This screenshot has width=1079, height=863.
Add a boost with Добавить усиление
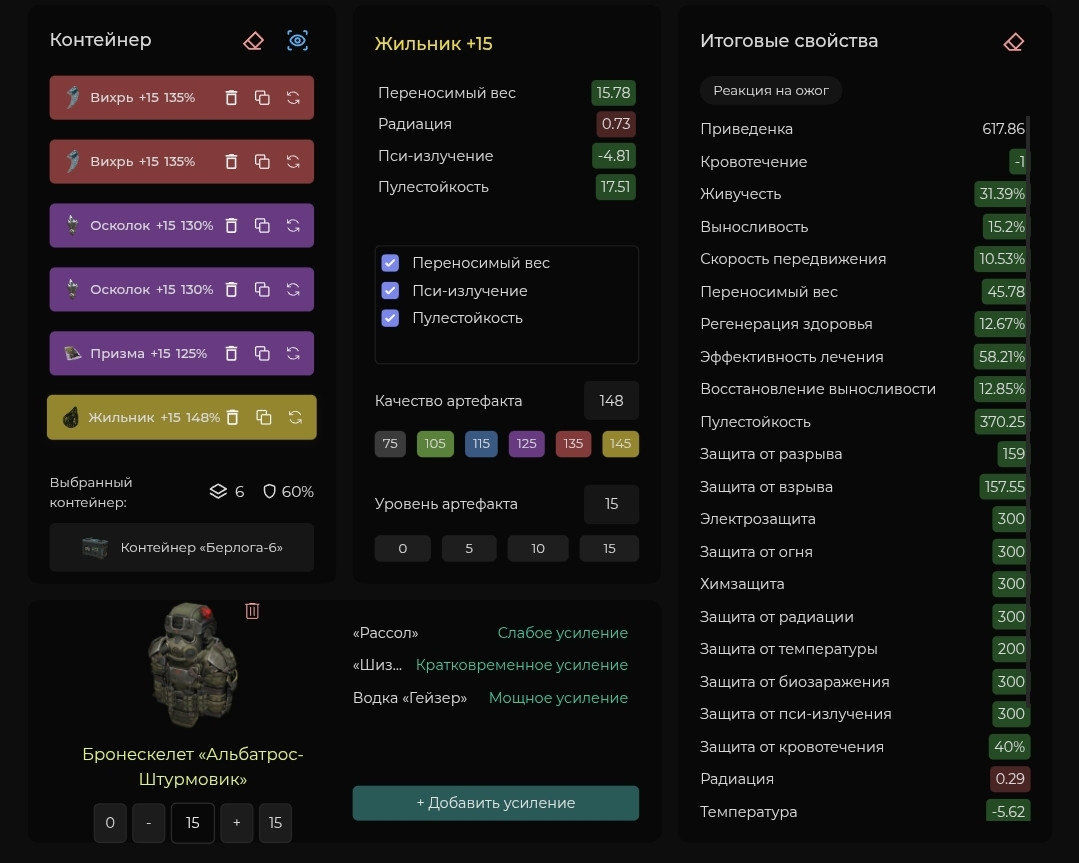point(495,803)
